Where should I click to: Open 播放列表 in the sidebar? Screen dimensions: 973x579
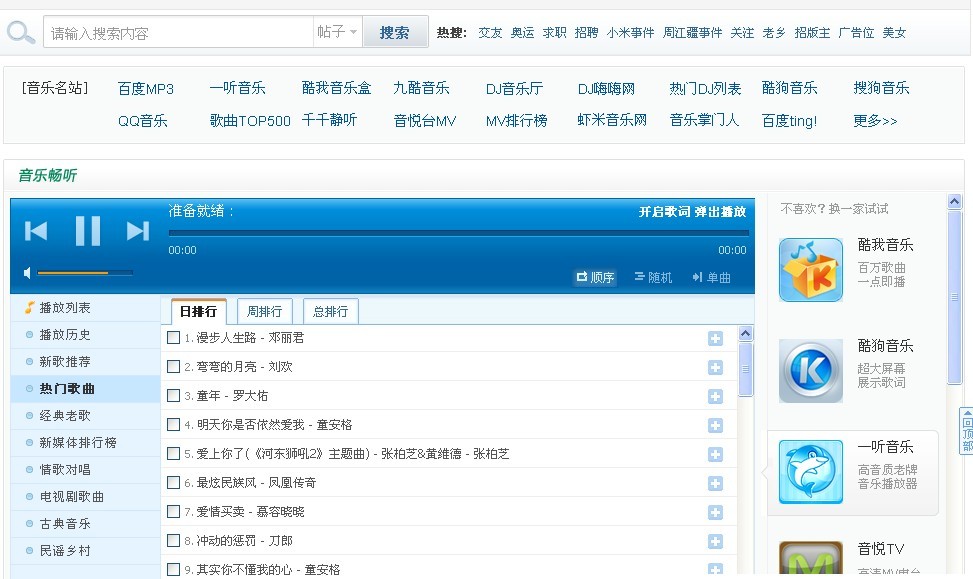(x=65, y=308)
